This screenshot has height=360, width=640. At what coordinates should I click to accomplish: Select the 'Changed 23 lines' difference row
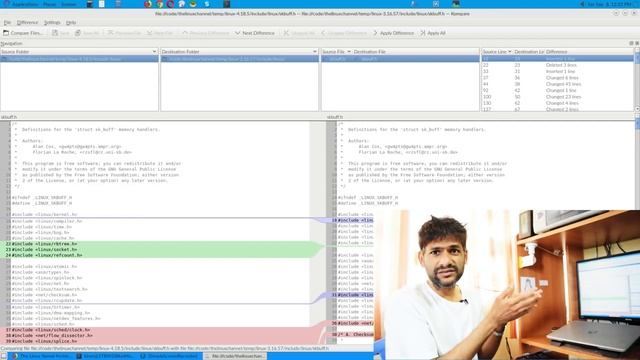[558, 97]
